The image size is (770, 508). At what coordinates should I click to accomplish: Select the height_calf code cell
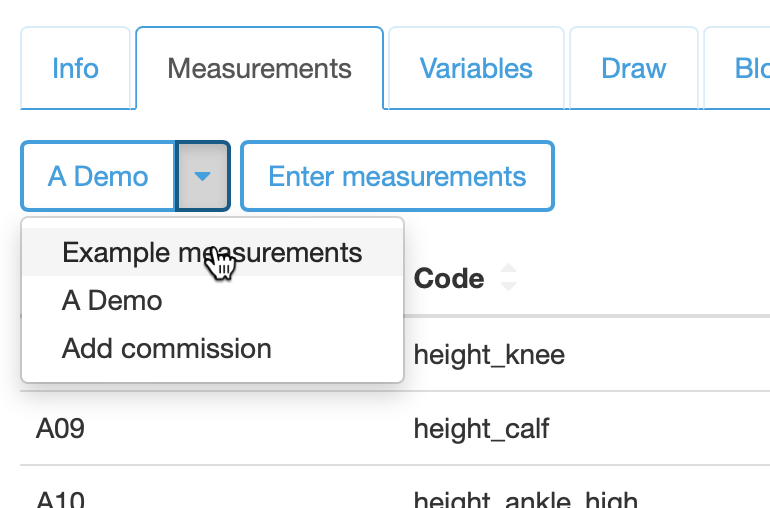pos(481,429)
